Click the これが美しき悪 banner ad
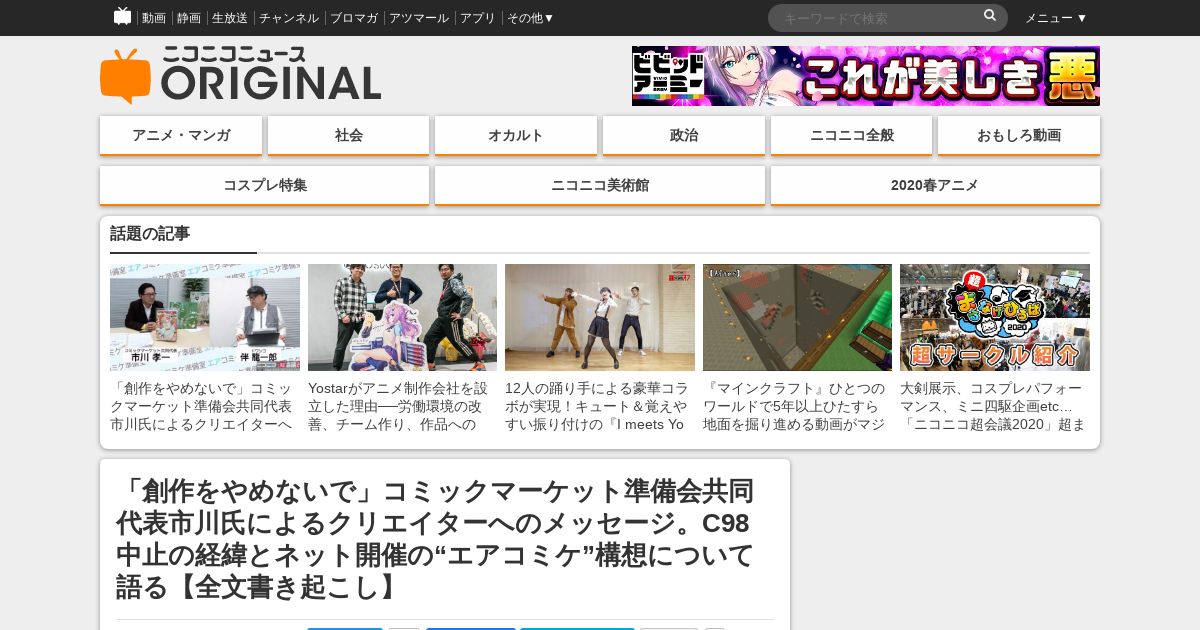 (x=866, y=76)
